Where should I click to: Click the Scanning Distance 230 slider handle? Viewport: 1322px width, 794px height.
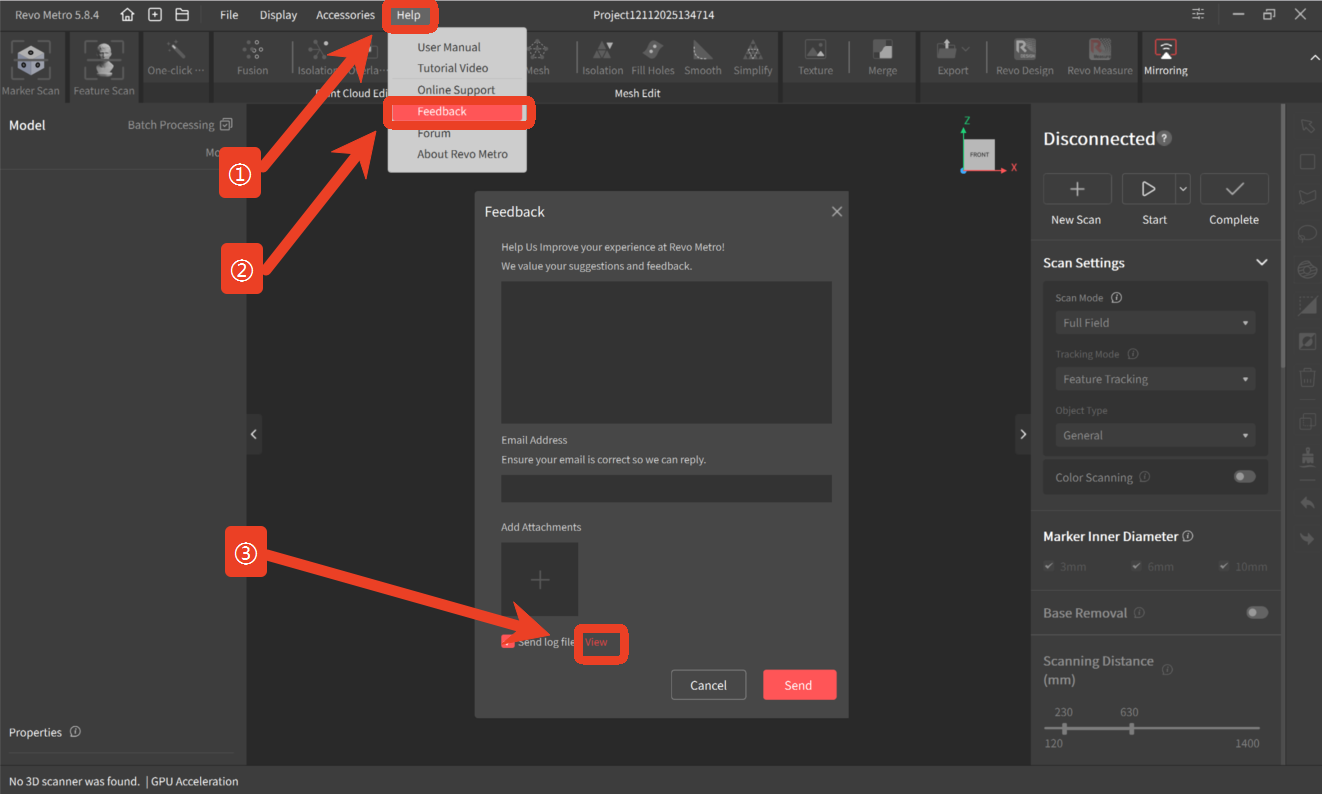pyautogui.click(x=1064, y=728)
